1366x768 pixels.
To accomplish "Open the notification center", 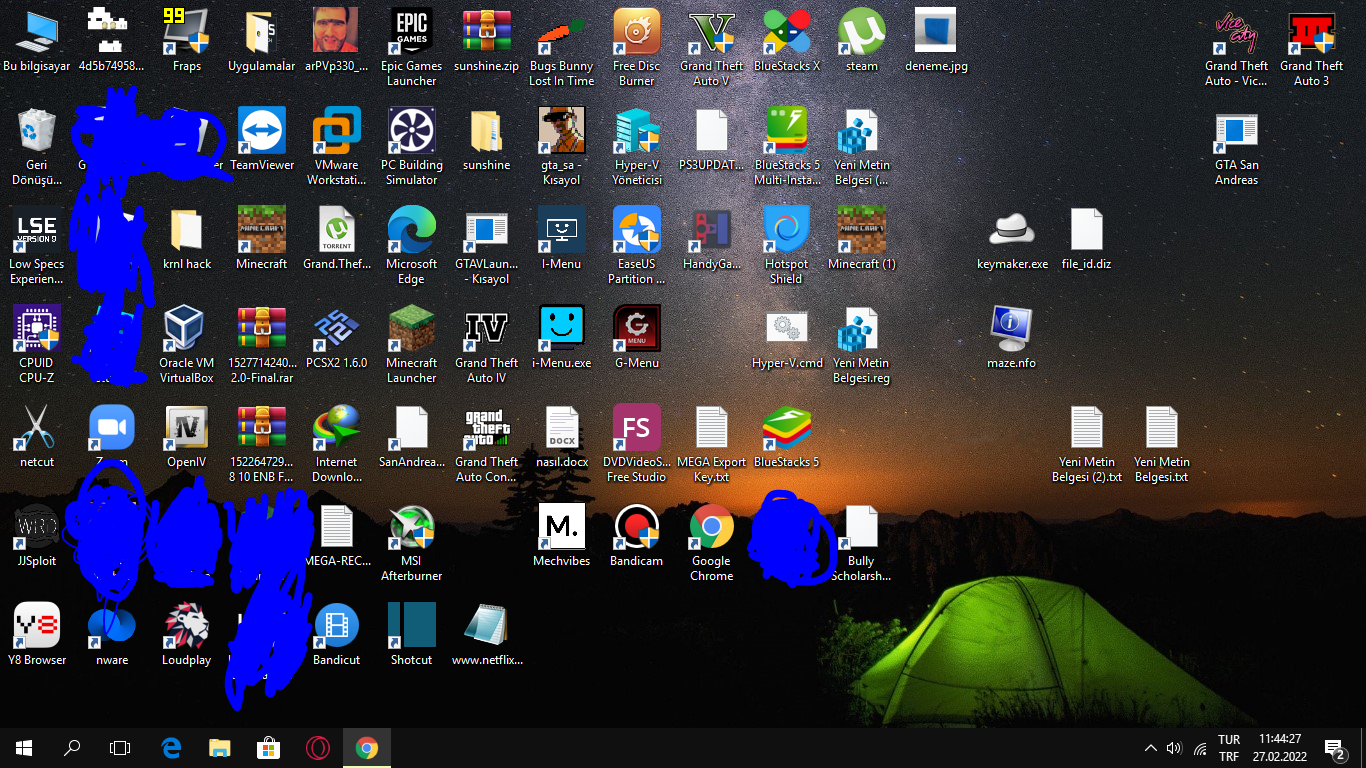I will click(x=1334, y=748).
